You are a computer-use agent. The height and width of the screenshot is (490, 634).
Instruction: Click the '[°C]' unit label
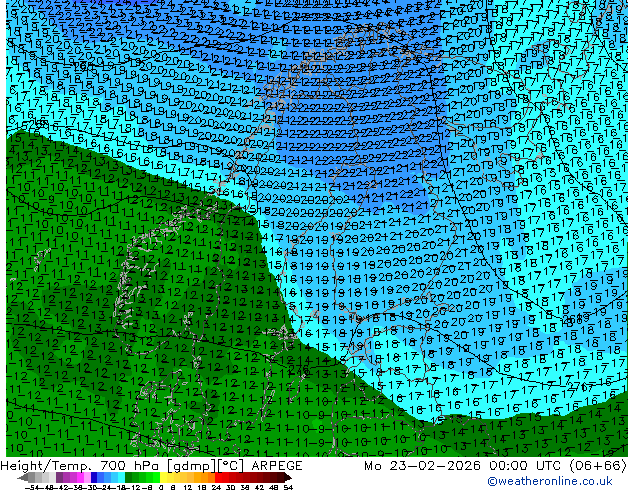[x=231, y=466]
